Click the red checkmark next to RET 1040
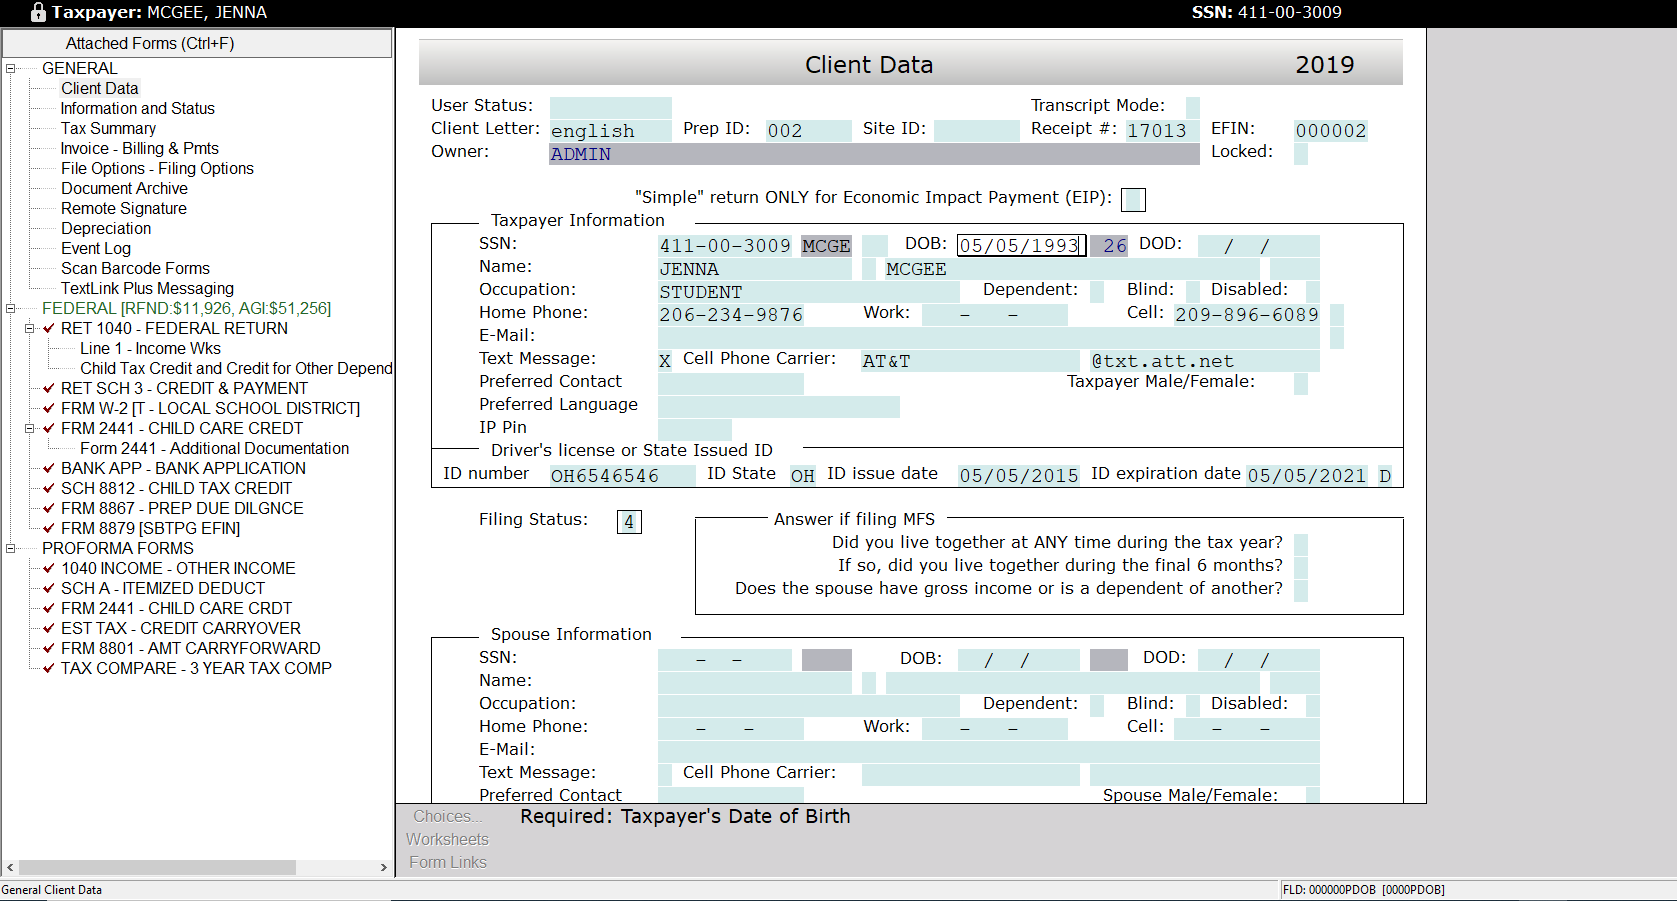1677x901 pixels. tap(49, 328)
